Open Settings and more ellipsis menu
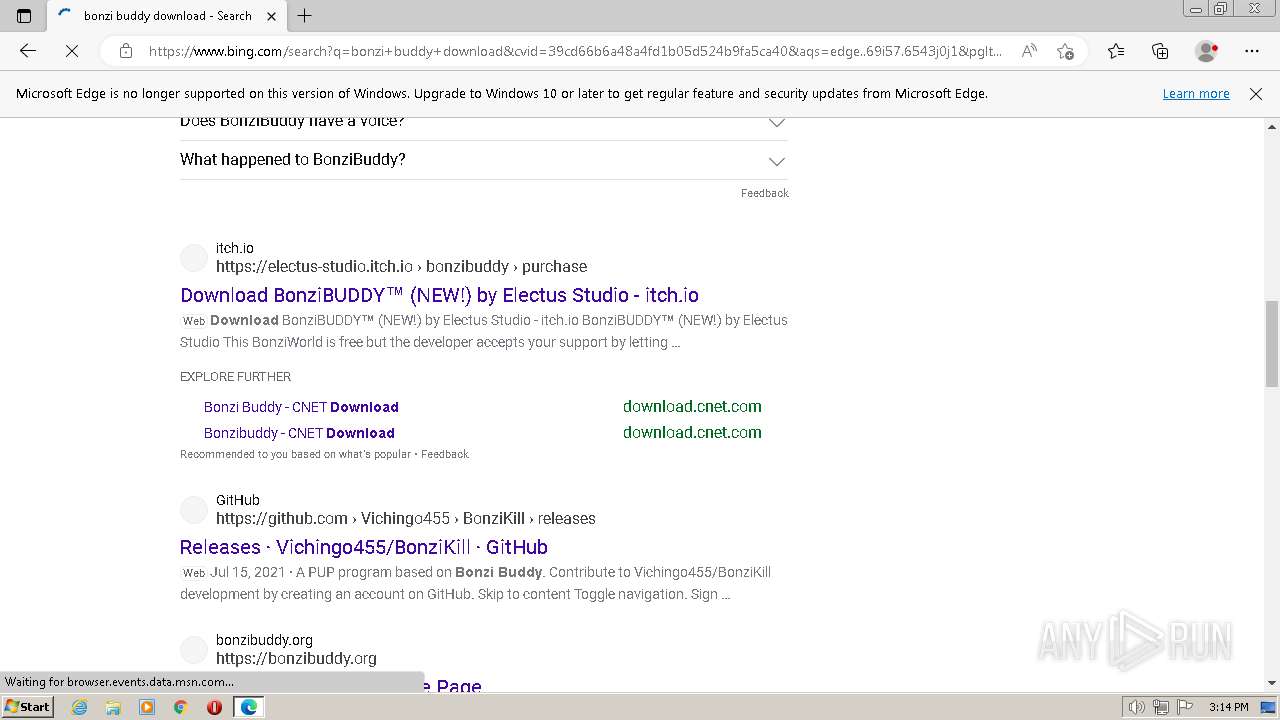Screen dimensions: 1280x720 coord(1252,51)
